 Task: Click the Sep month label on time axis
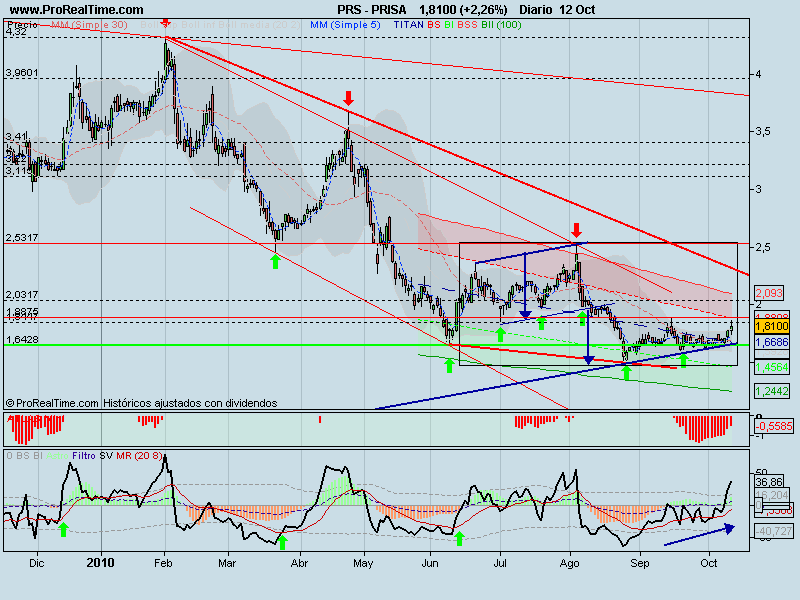[640, 563]
